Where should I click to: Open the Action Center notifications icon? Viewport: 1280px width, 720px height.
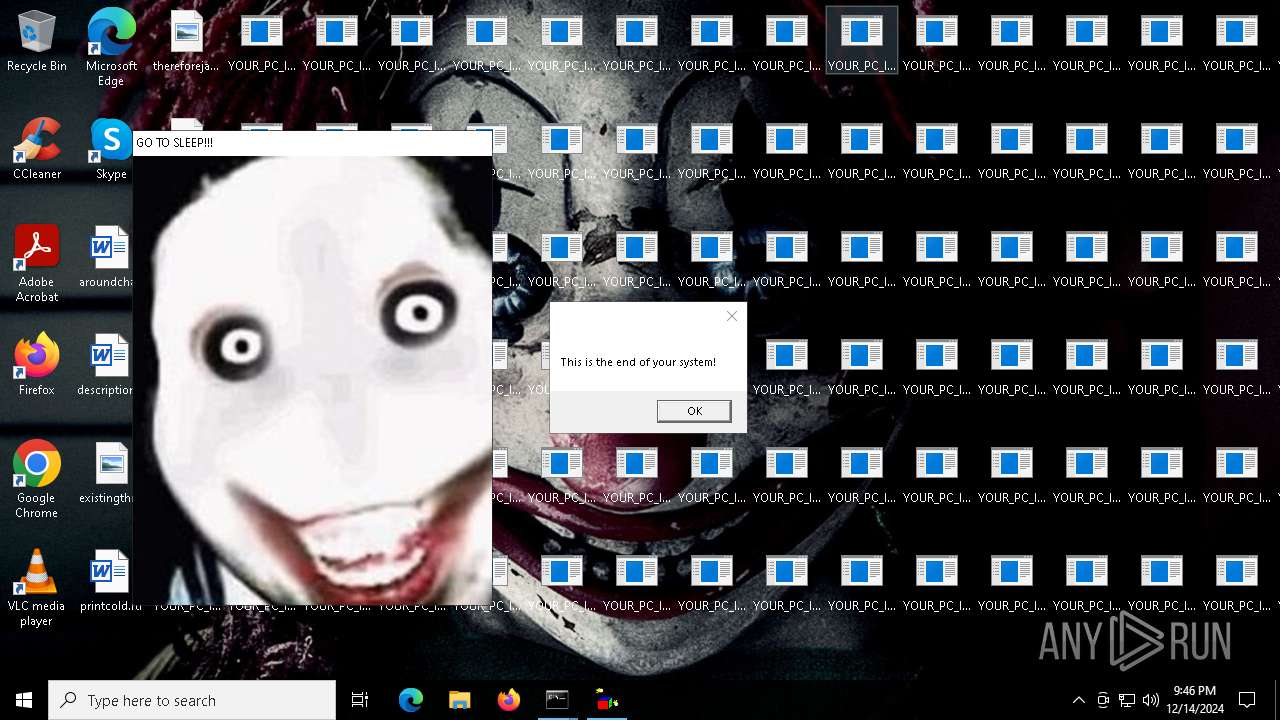(1247, 700)
